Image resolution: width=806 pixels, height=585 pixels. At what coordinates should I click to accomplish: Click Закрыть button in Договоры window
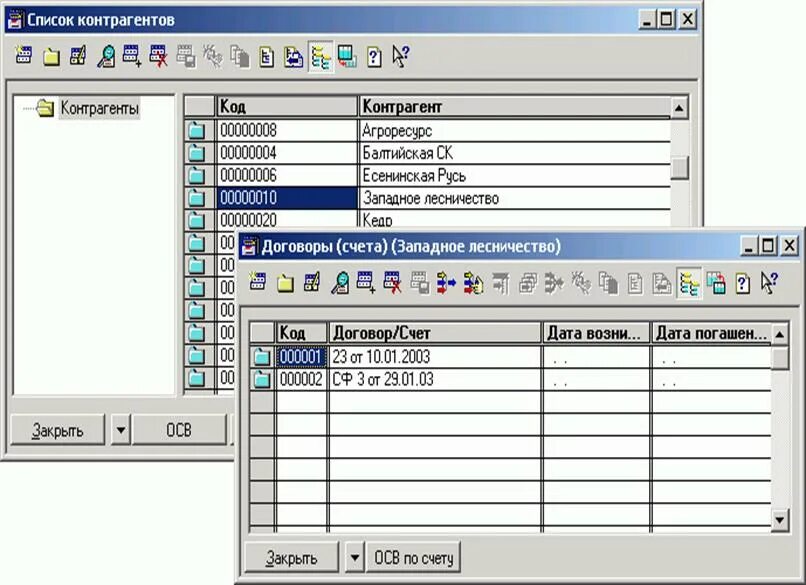point(291,557)
